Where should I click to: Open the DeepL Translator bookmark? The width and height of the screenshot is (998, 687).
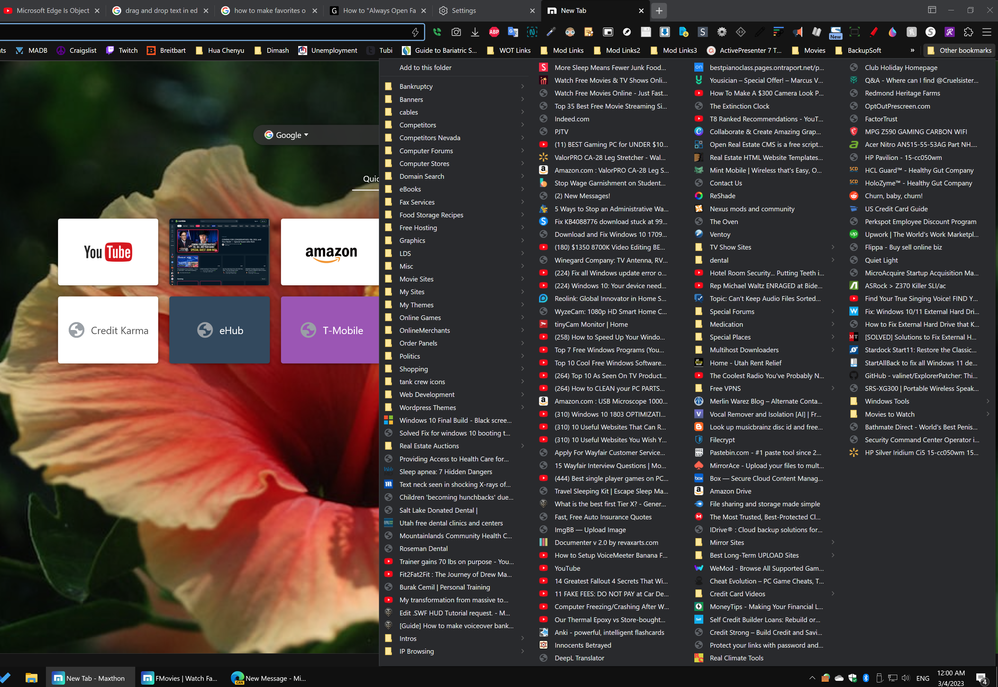[579, 658]
